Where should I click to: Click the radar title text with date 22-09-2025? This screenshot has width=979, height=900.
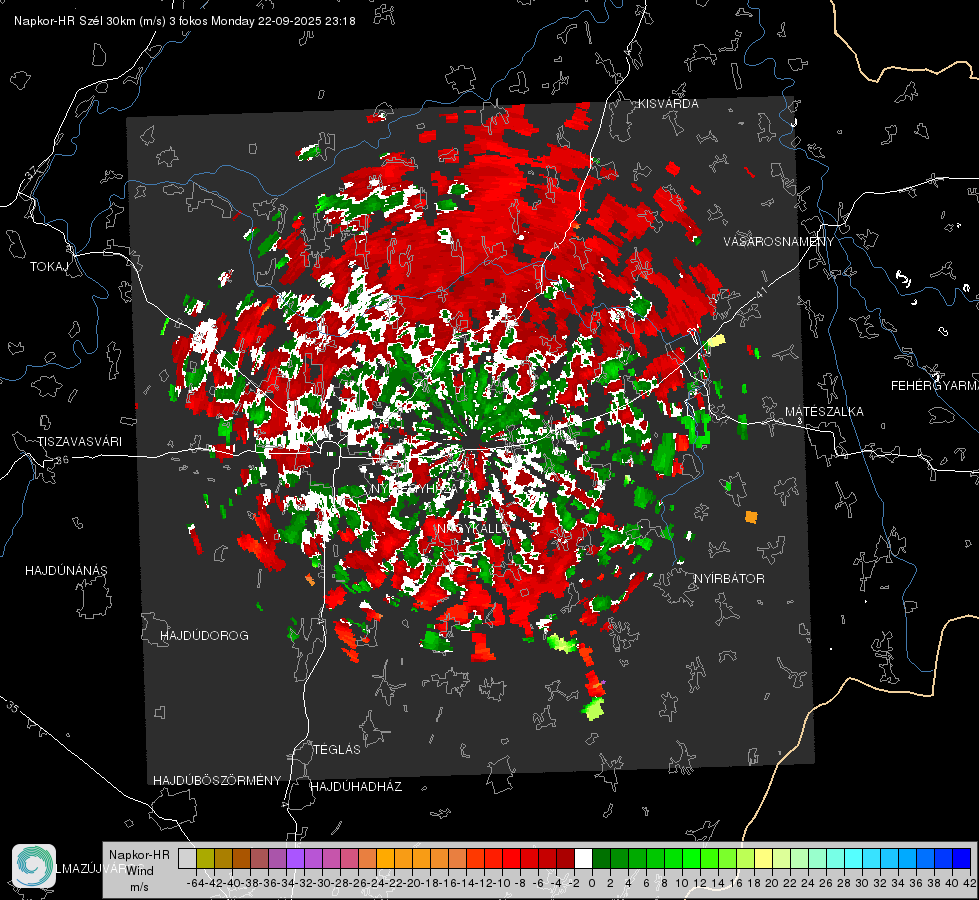tap(185, 21)
